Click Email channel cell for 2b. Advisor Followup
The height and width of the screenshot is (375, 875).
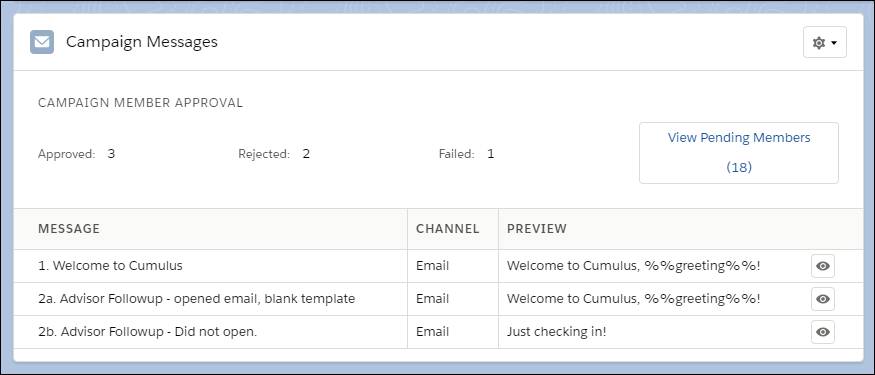(x=432, y=331)
